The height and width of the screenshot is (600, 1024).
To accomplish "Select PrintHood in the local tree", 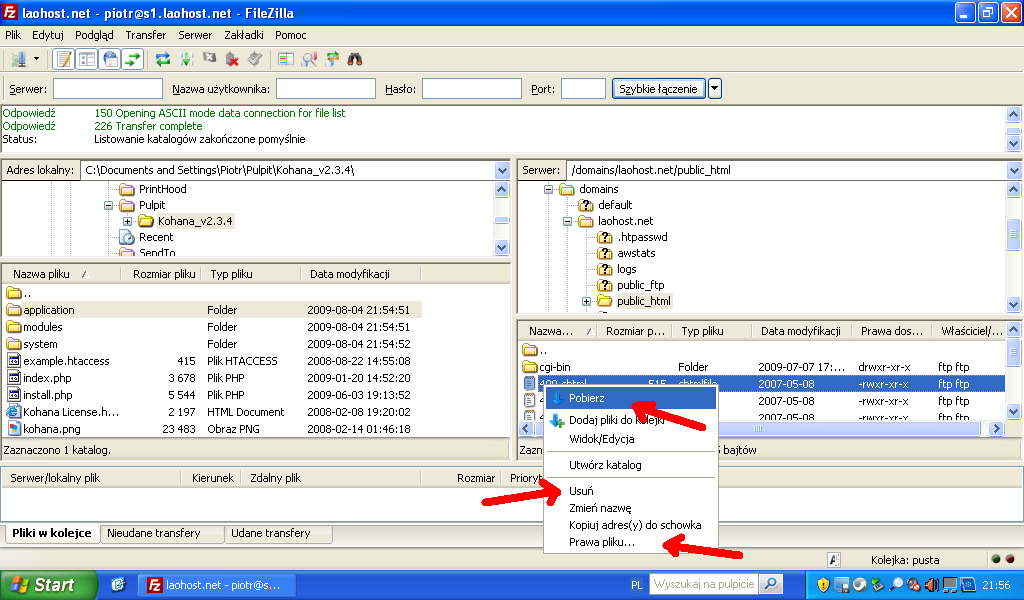I will tap(163, 189).
